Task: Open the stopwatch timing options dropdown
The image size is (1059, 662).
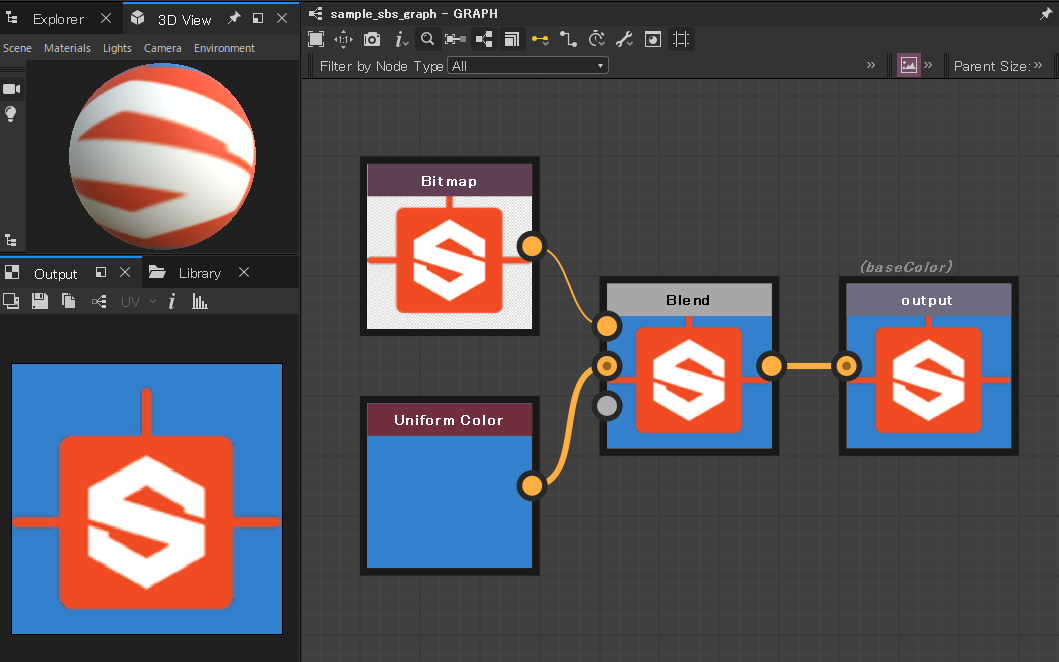Action: (596, 39)
